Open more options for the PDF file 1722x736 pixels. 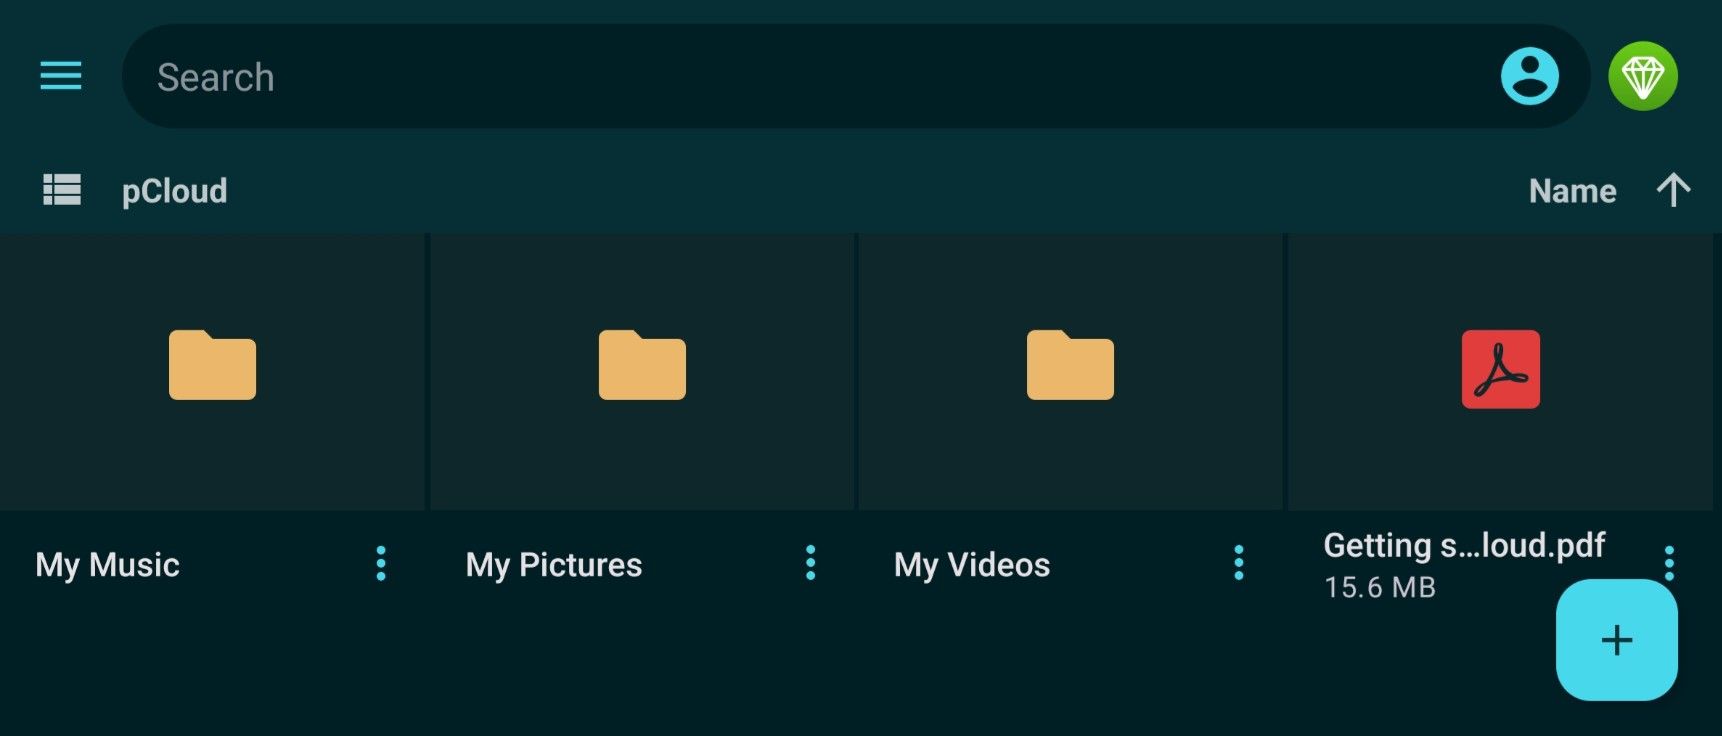[x=1669, y=562]
